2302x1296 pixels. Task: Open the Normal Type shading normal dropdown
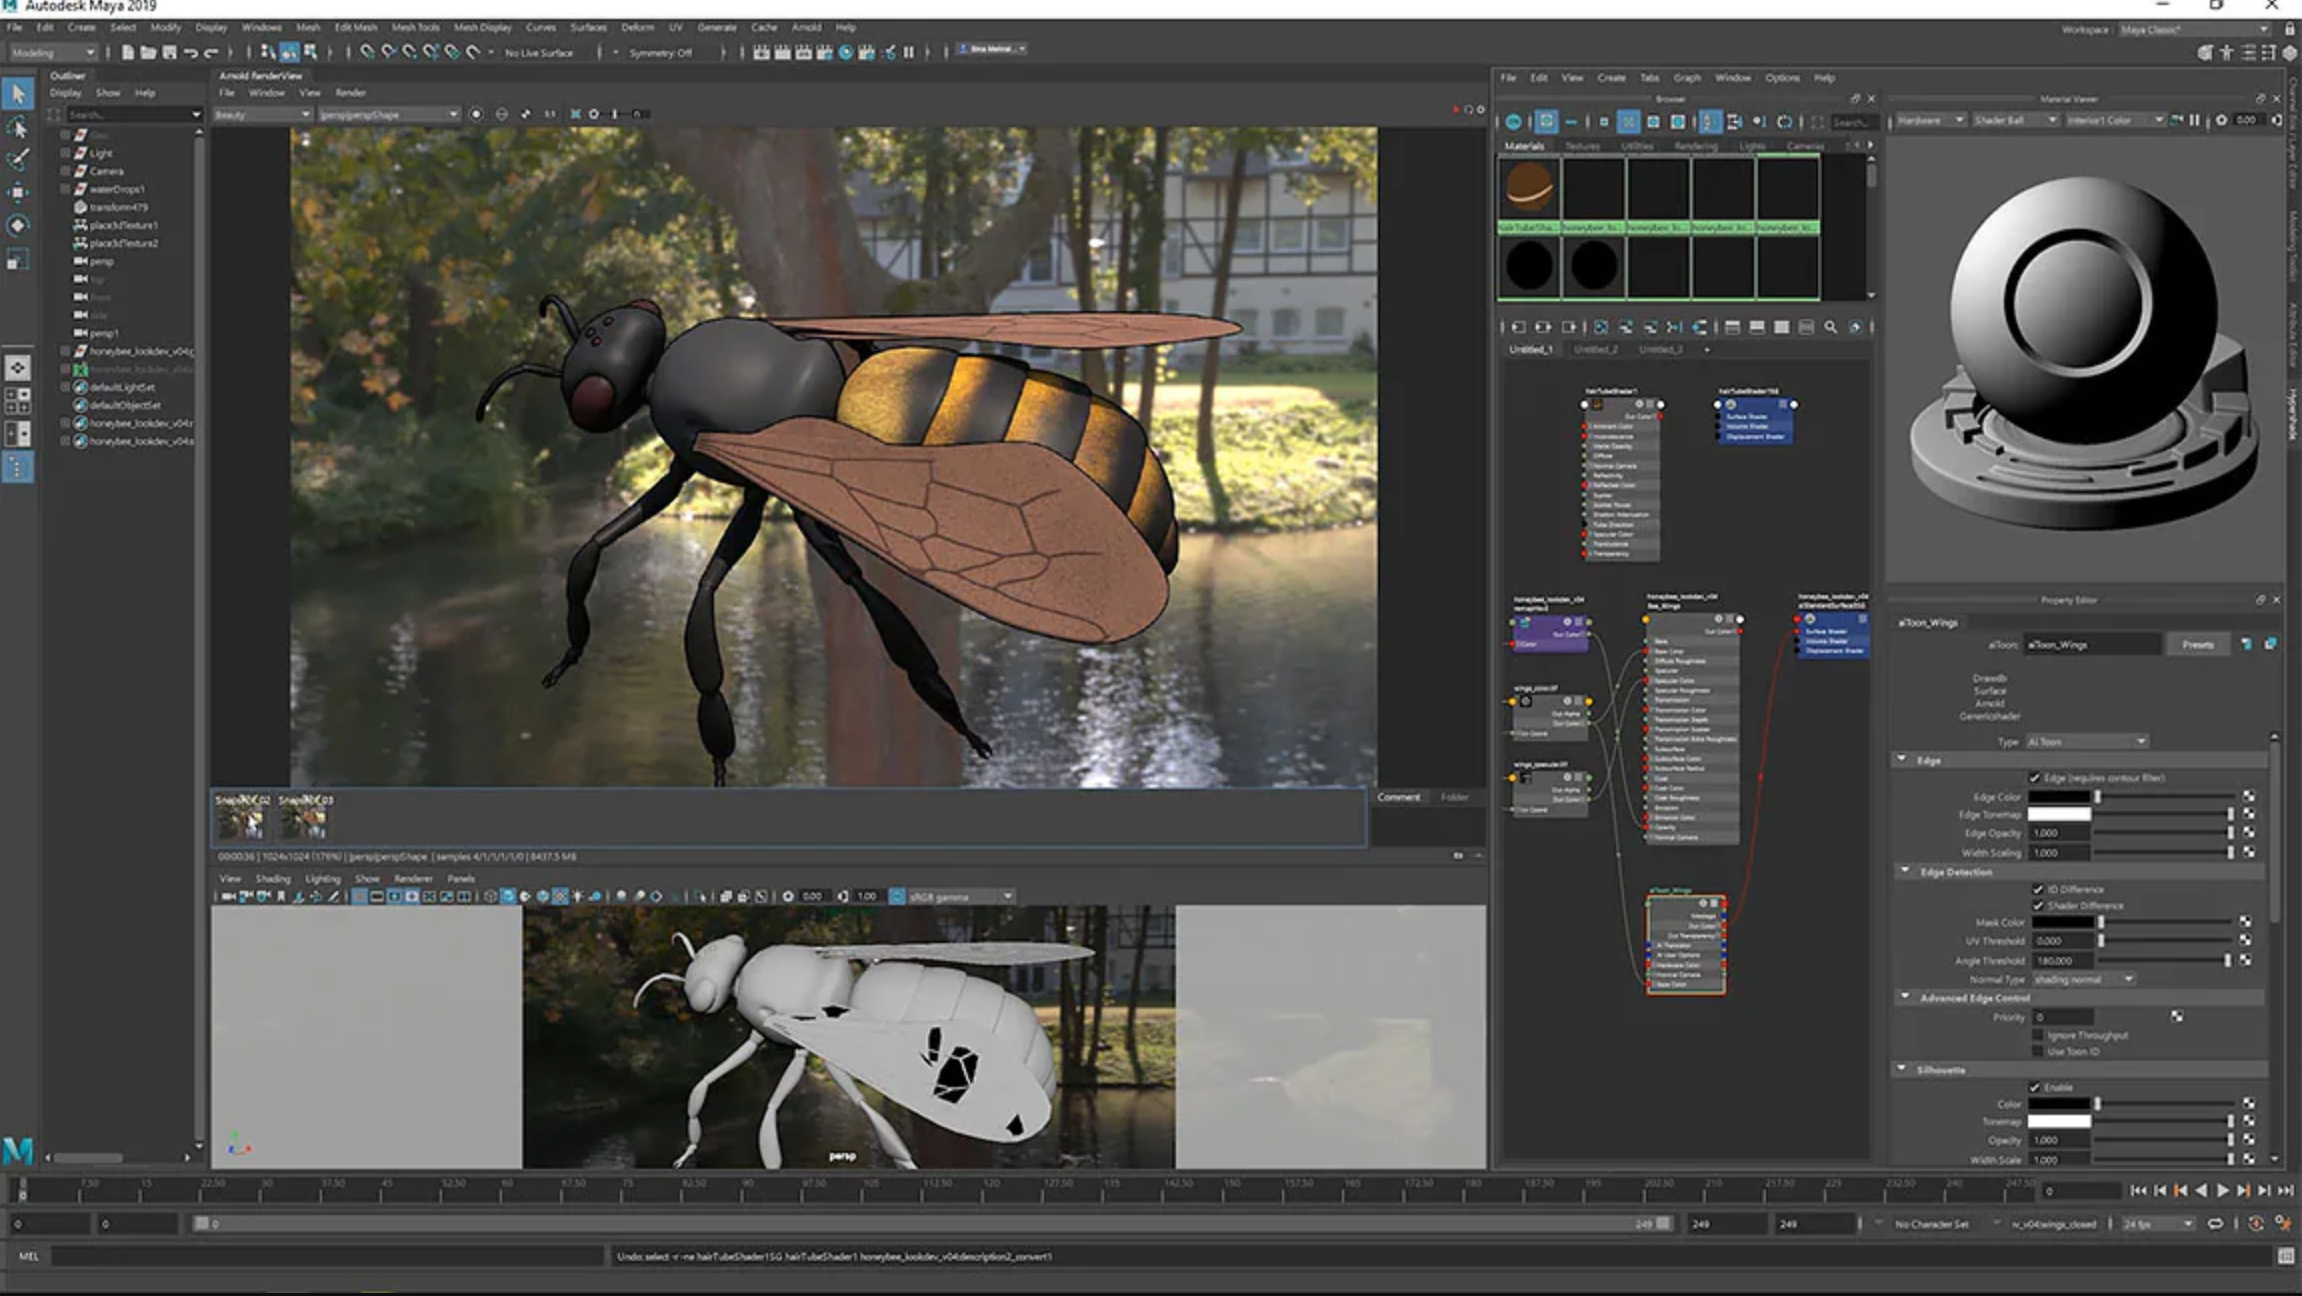(x=2083, y=979)
